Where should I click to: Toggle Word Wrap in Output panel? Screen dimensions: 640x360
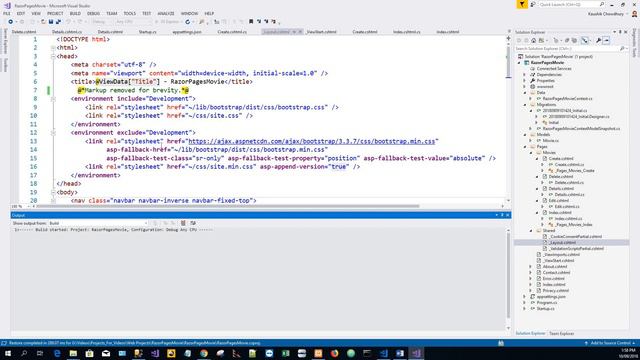coord(193,223)
